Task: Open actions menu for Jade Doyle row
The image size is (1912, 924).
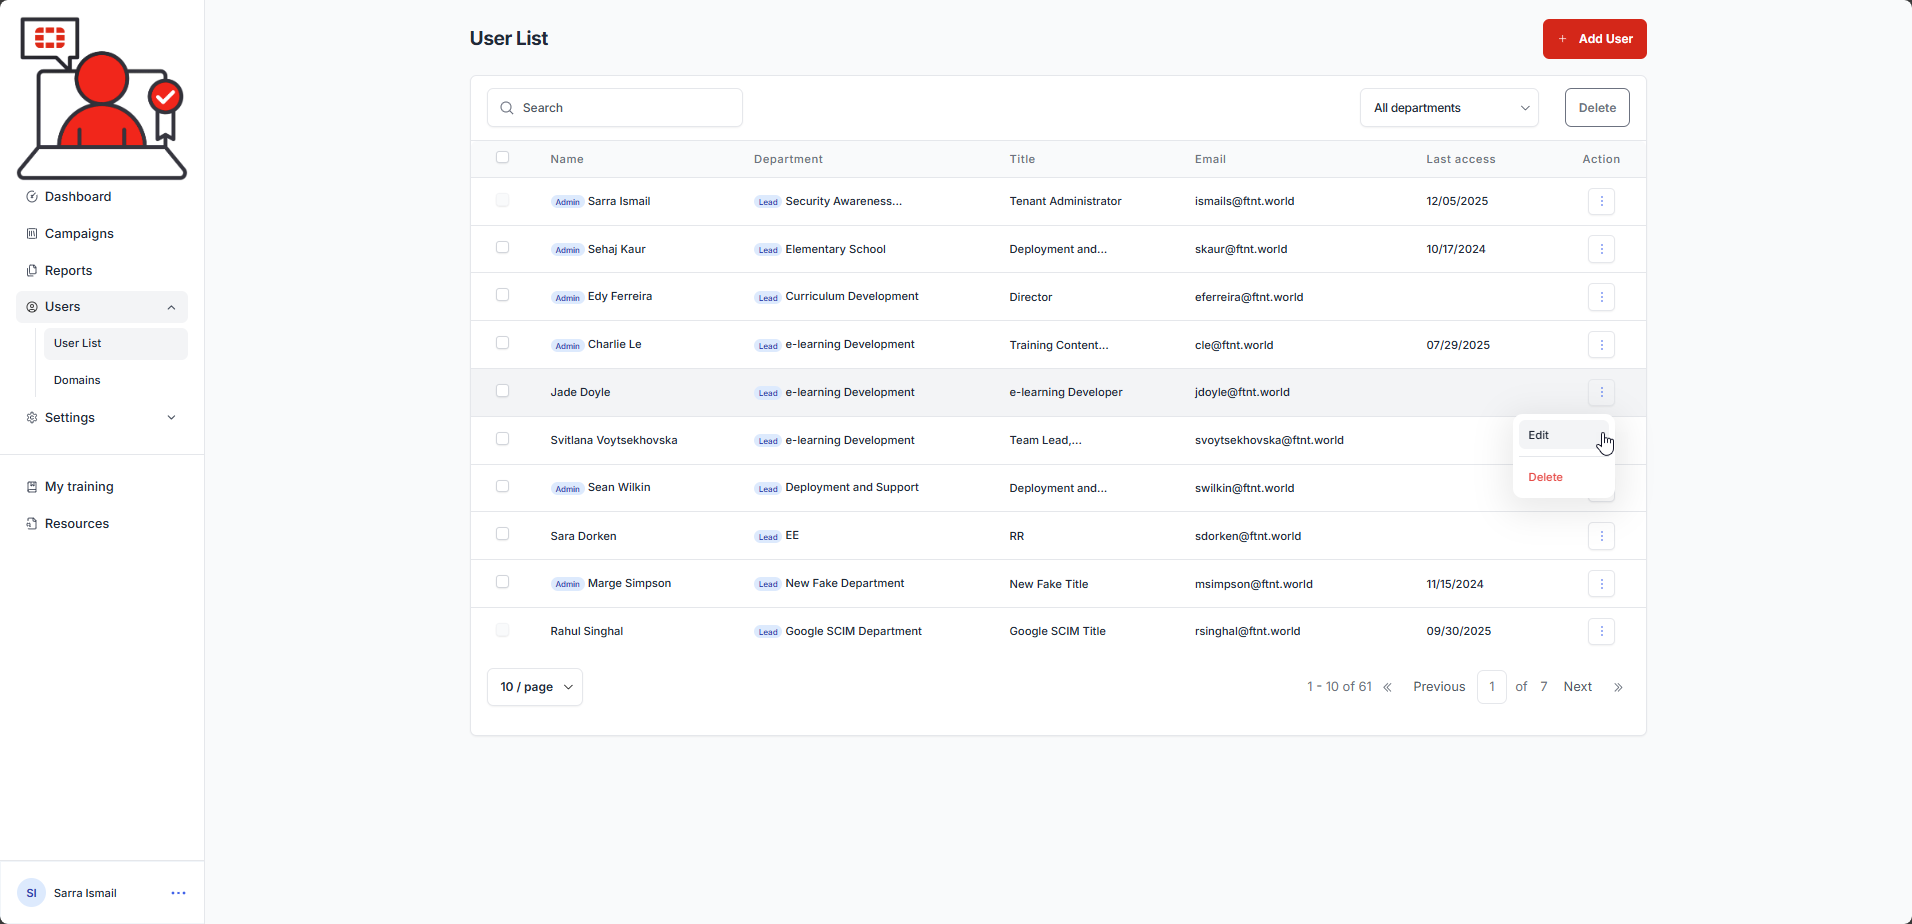Action: (x=1601, y=392)
